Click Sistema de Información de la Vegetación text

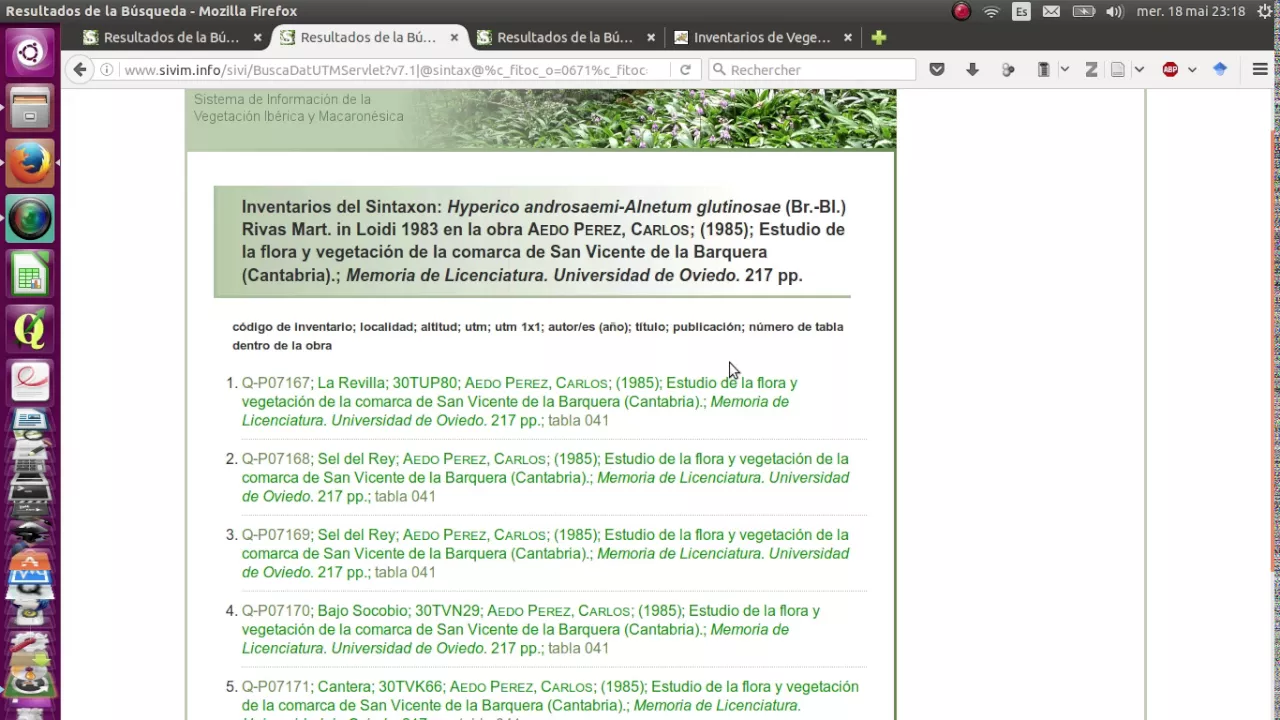pyautogui.click(x=298, y=108)
